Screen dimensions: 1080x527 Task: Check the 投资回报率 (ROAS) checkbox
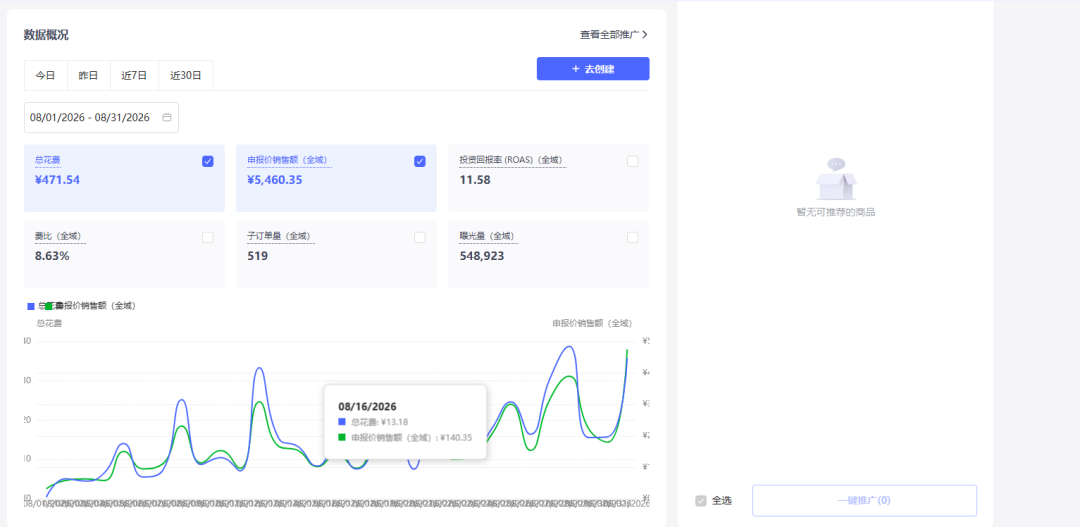[x=632, y=161]
